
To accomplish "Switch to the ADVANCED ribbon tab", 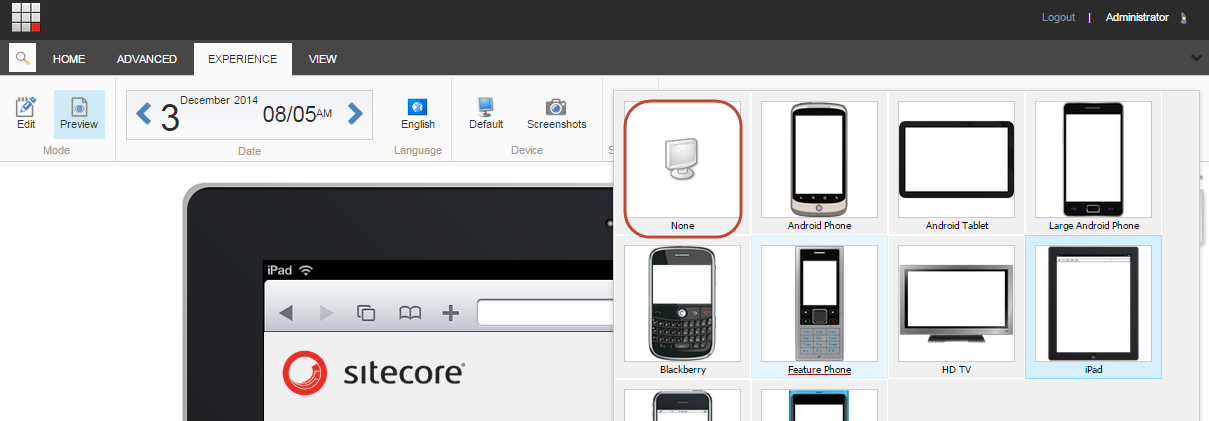I will (x=146, y=59).
